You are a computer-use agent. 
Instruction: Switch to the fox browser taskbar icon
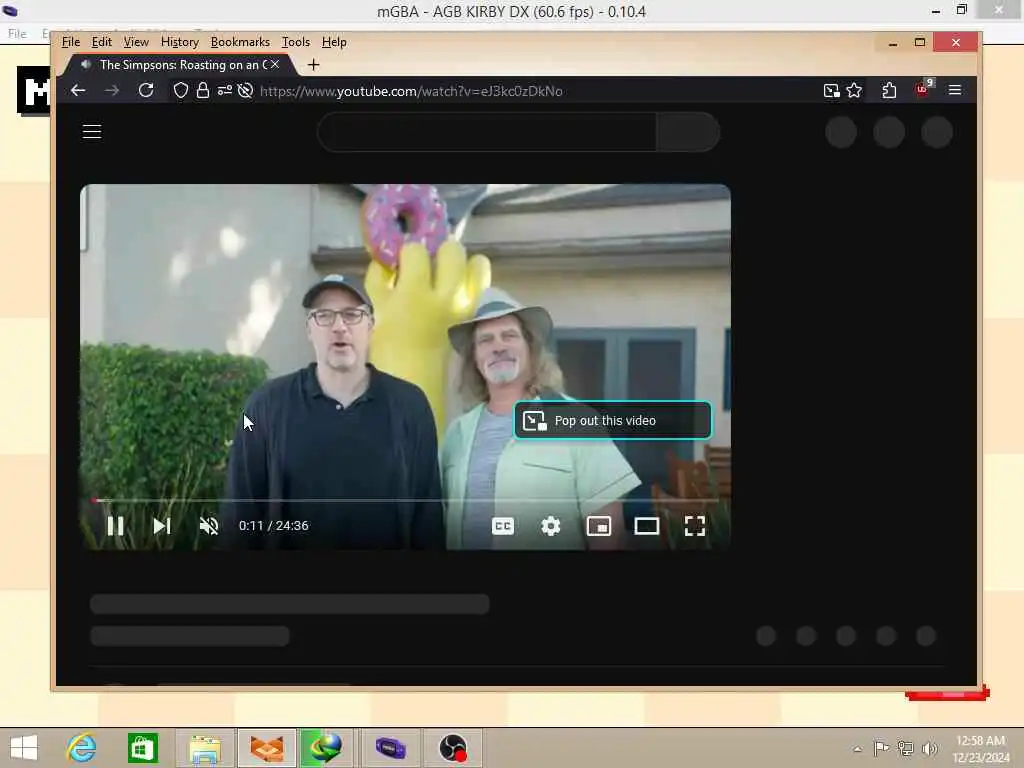click(267, 748)
